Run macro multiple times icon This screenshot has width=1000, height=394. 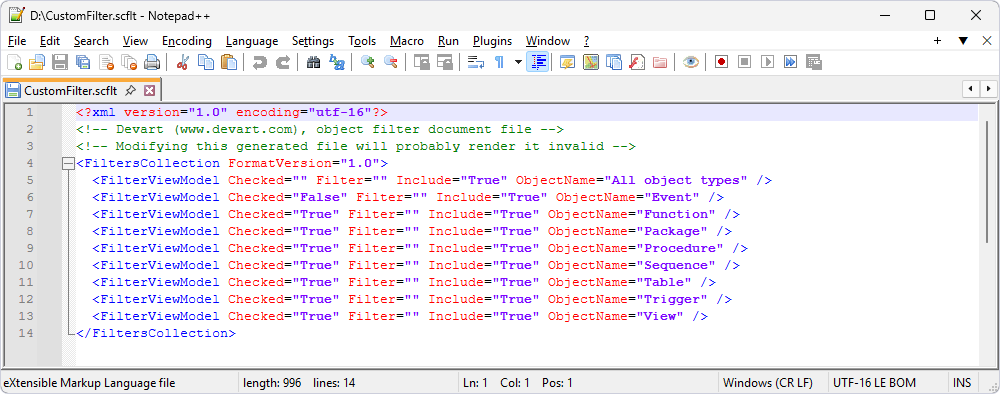coord(790,62)
